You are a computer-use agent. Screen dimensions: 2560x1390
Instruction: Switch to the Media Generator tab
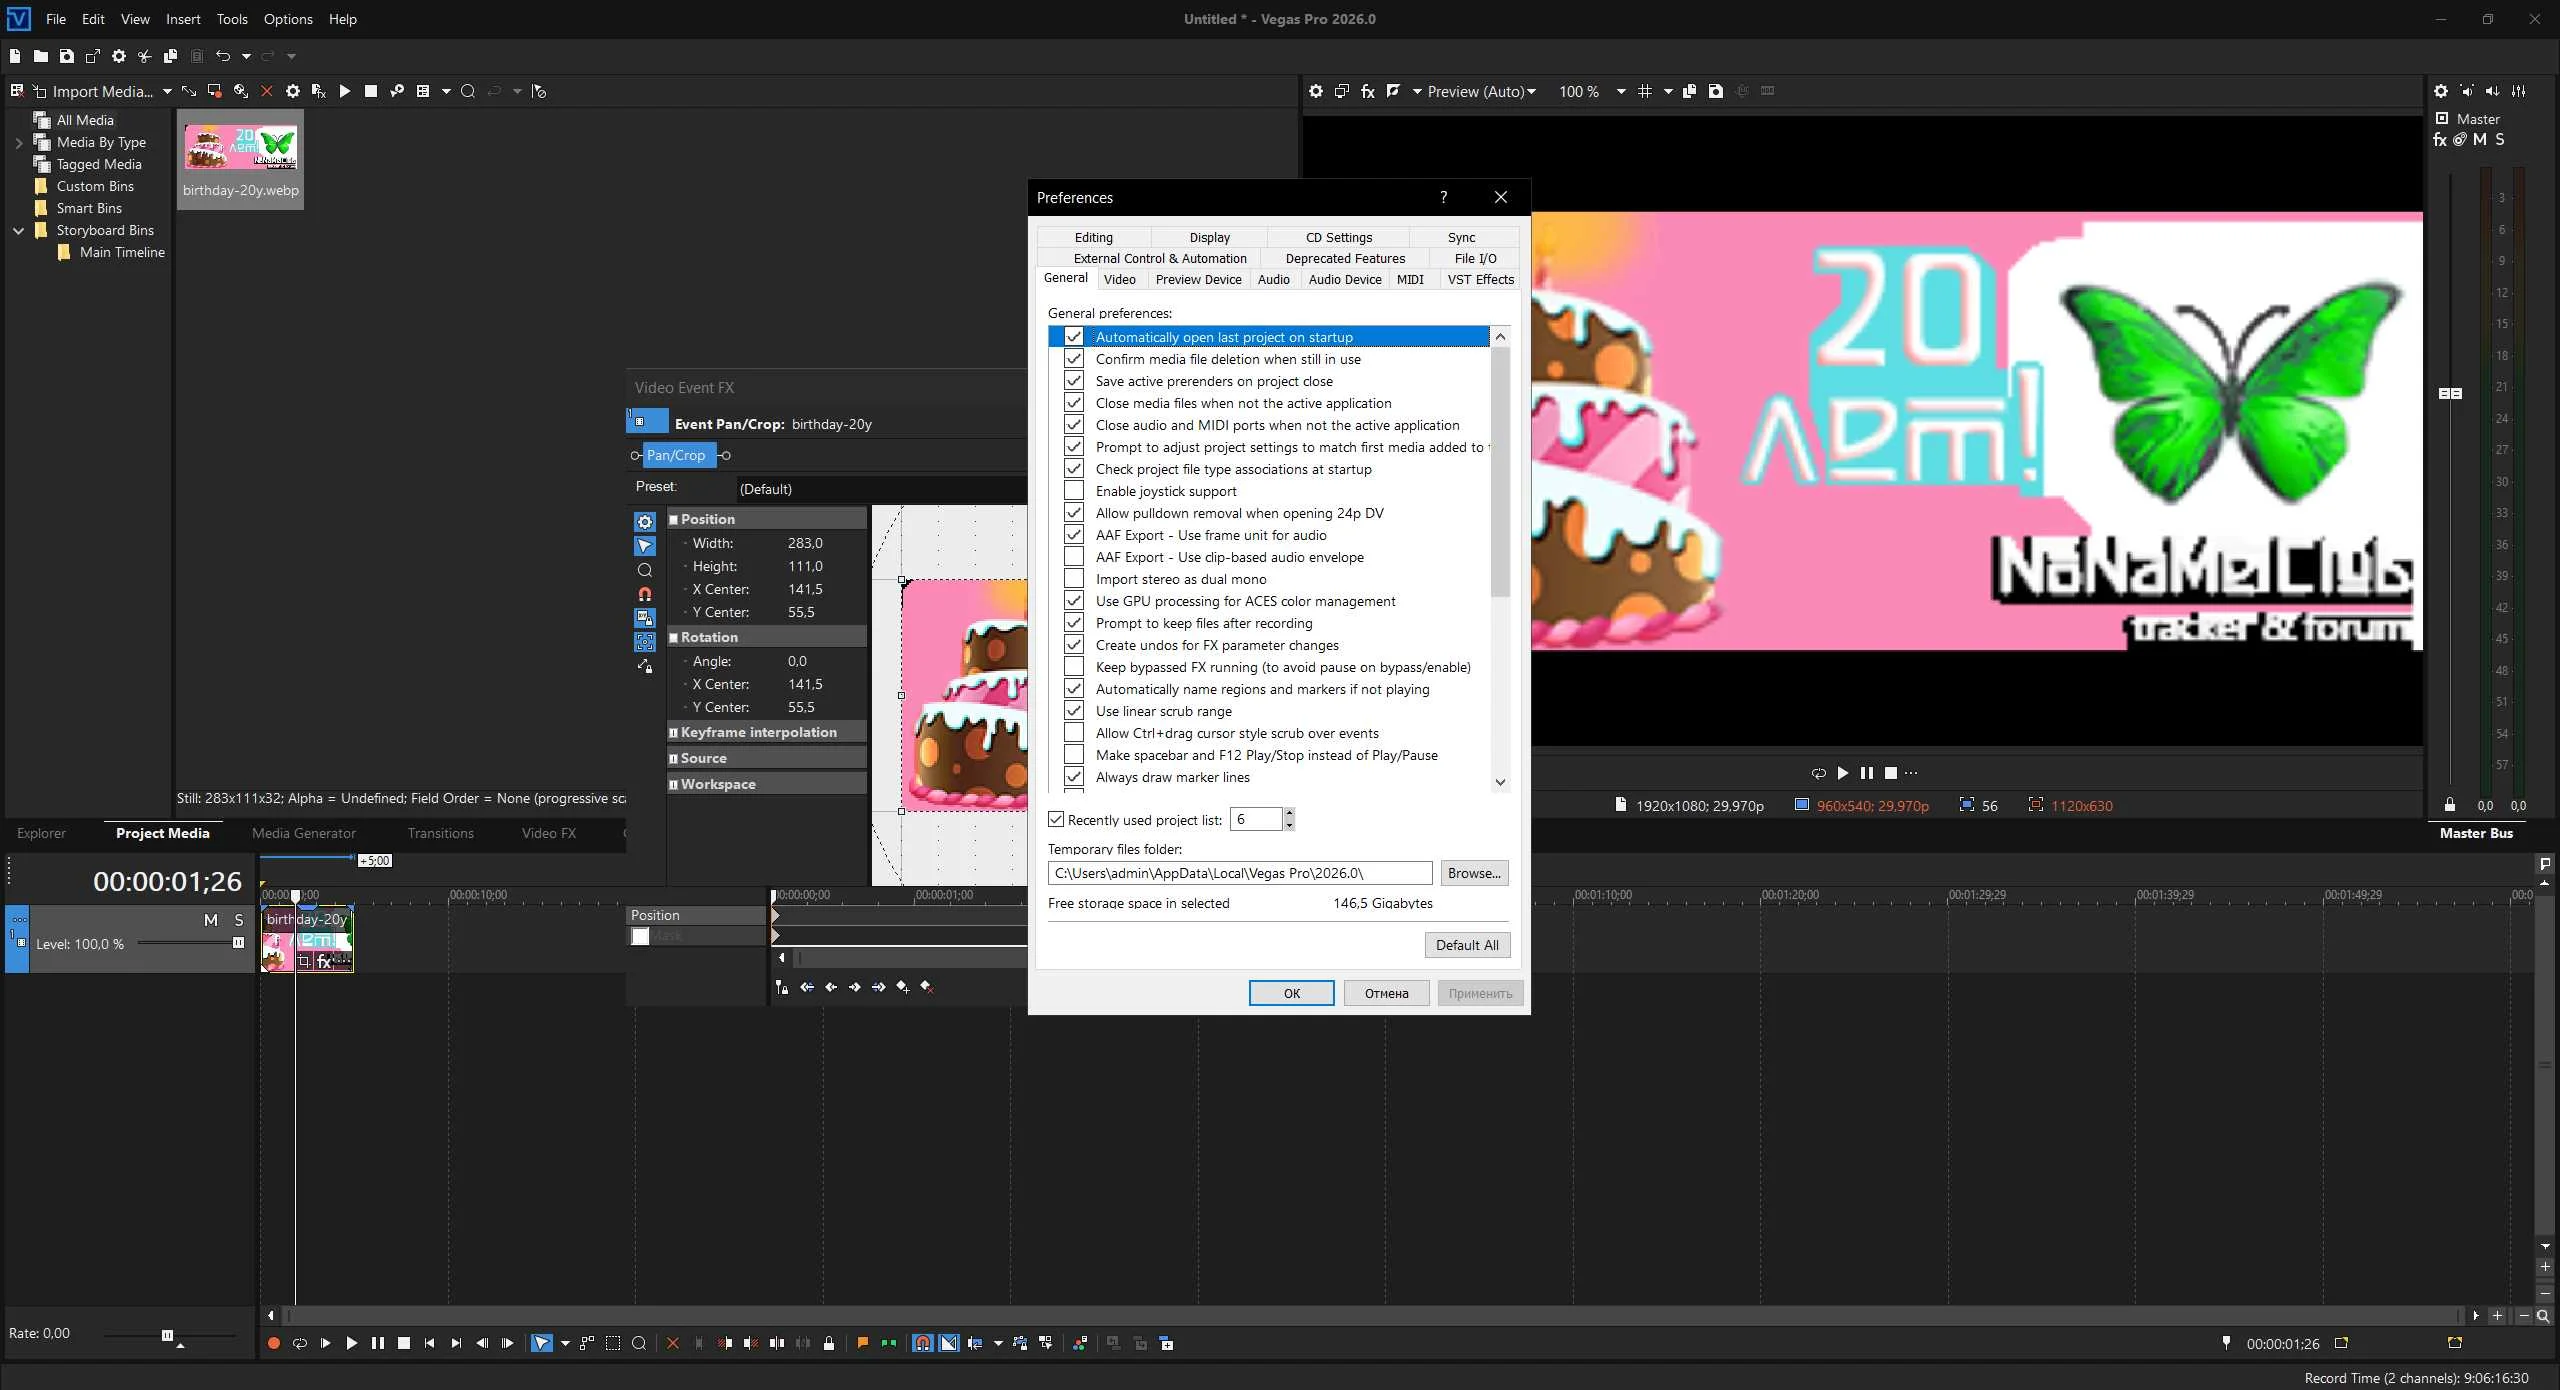(x=304, y=833)
